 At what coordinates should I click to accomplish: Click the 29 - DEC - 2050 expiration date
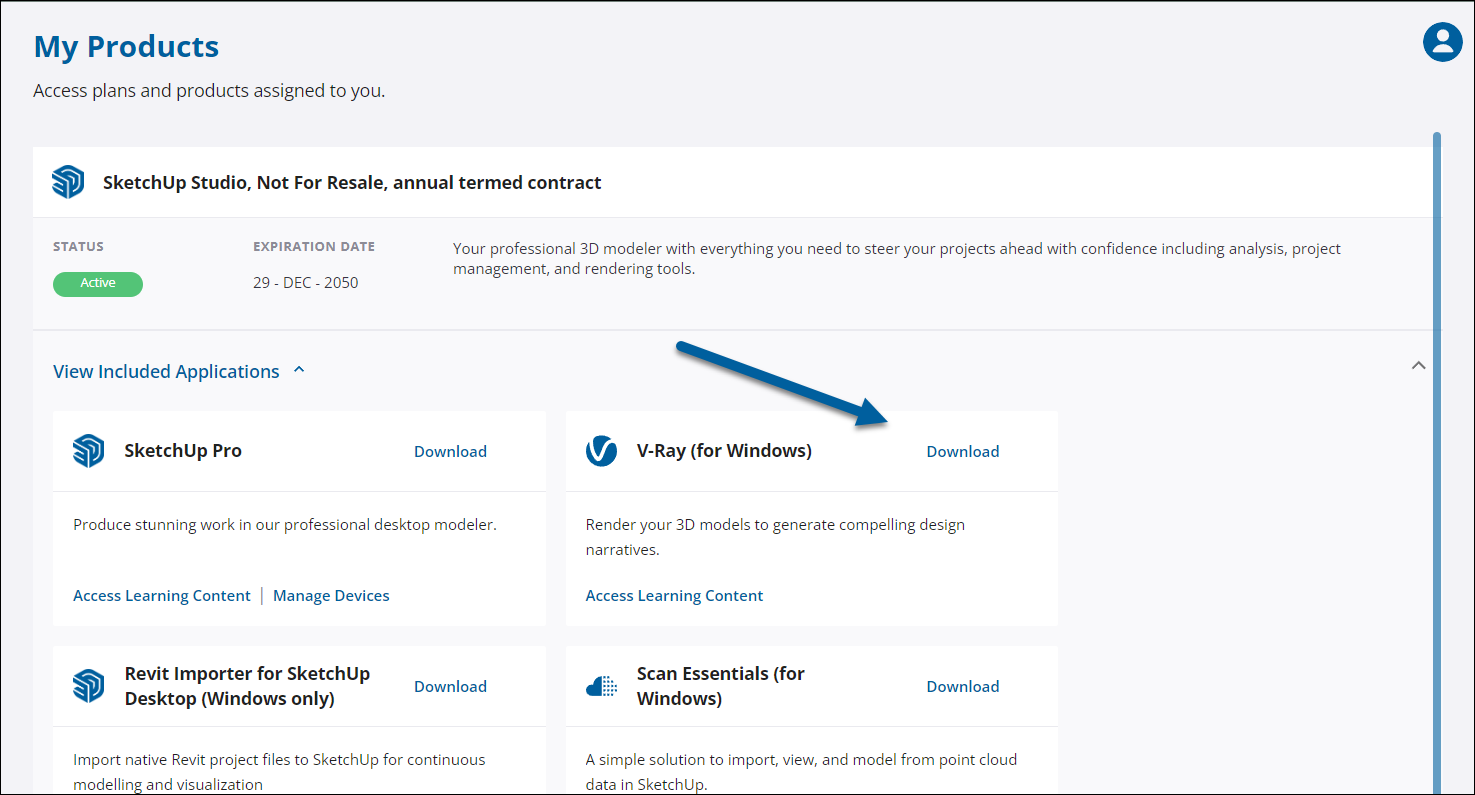click(x=305, y=283)
